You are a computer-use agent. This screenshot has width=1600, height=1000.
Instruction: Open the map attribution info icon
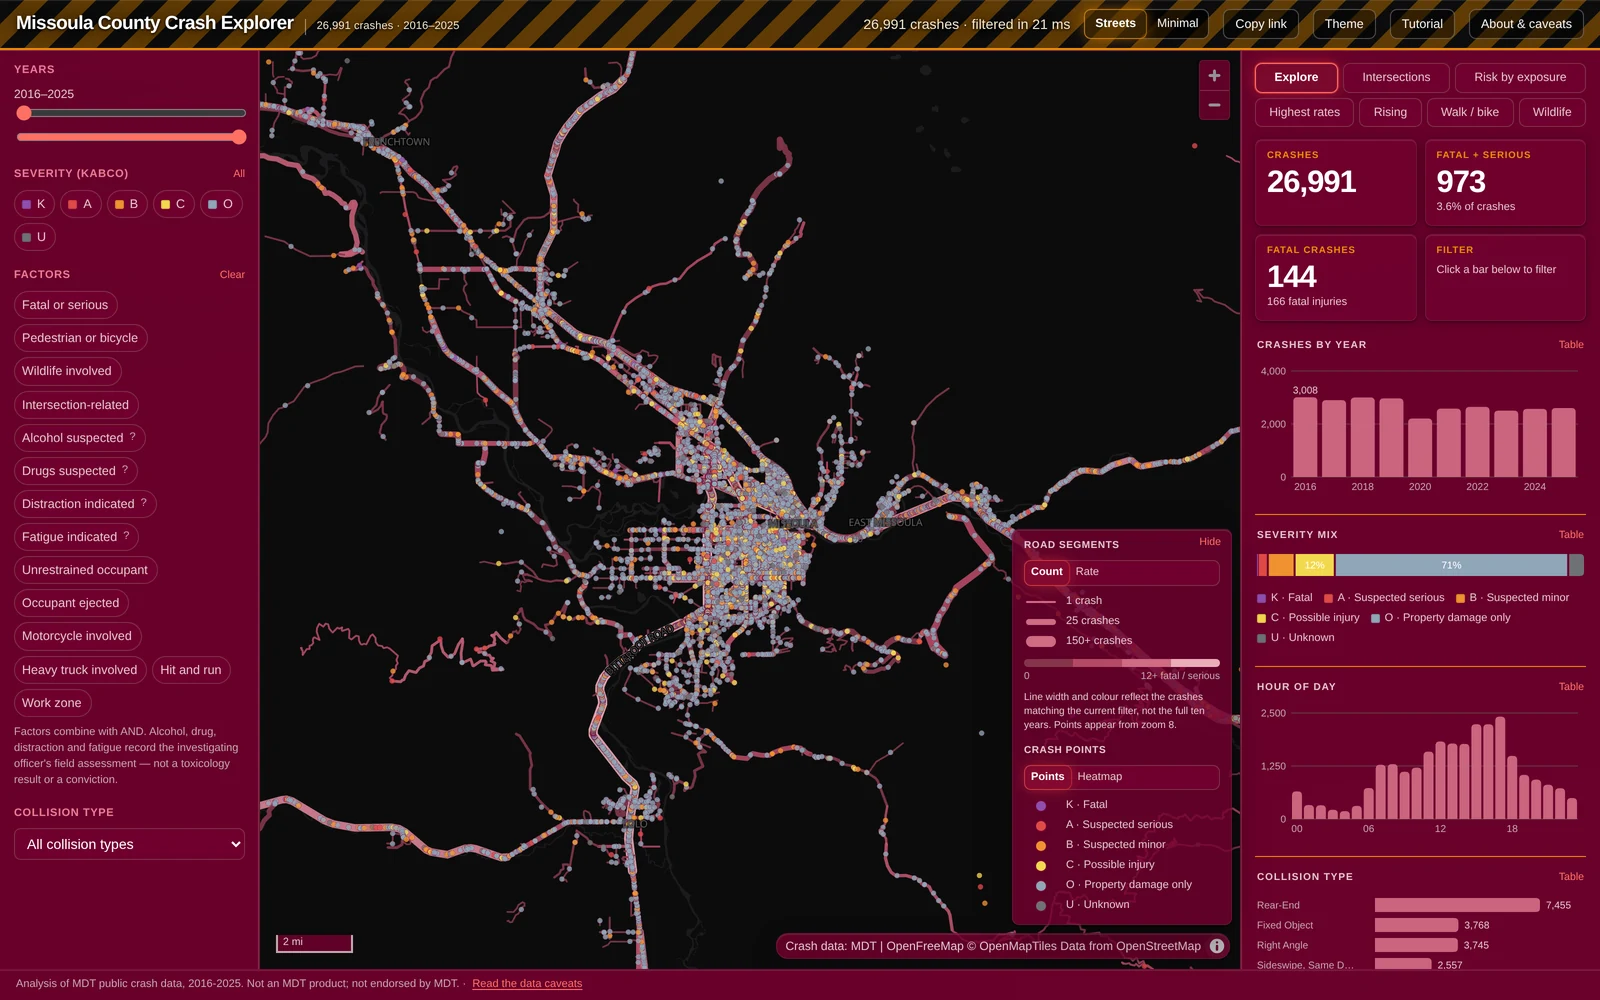(1217, 946)
